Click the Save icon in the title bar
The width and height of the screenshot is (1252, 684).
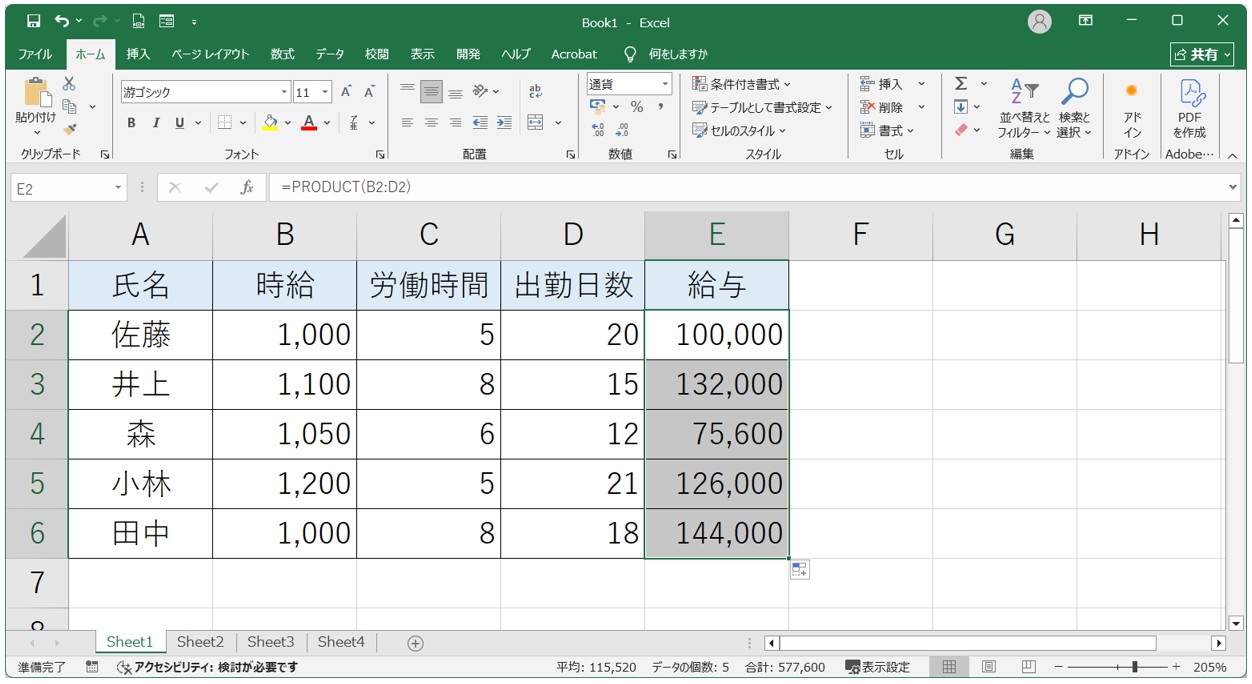33,21
